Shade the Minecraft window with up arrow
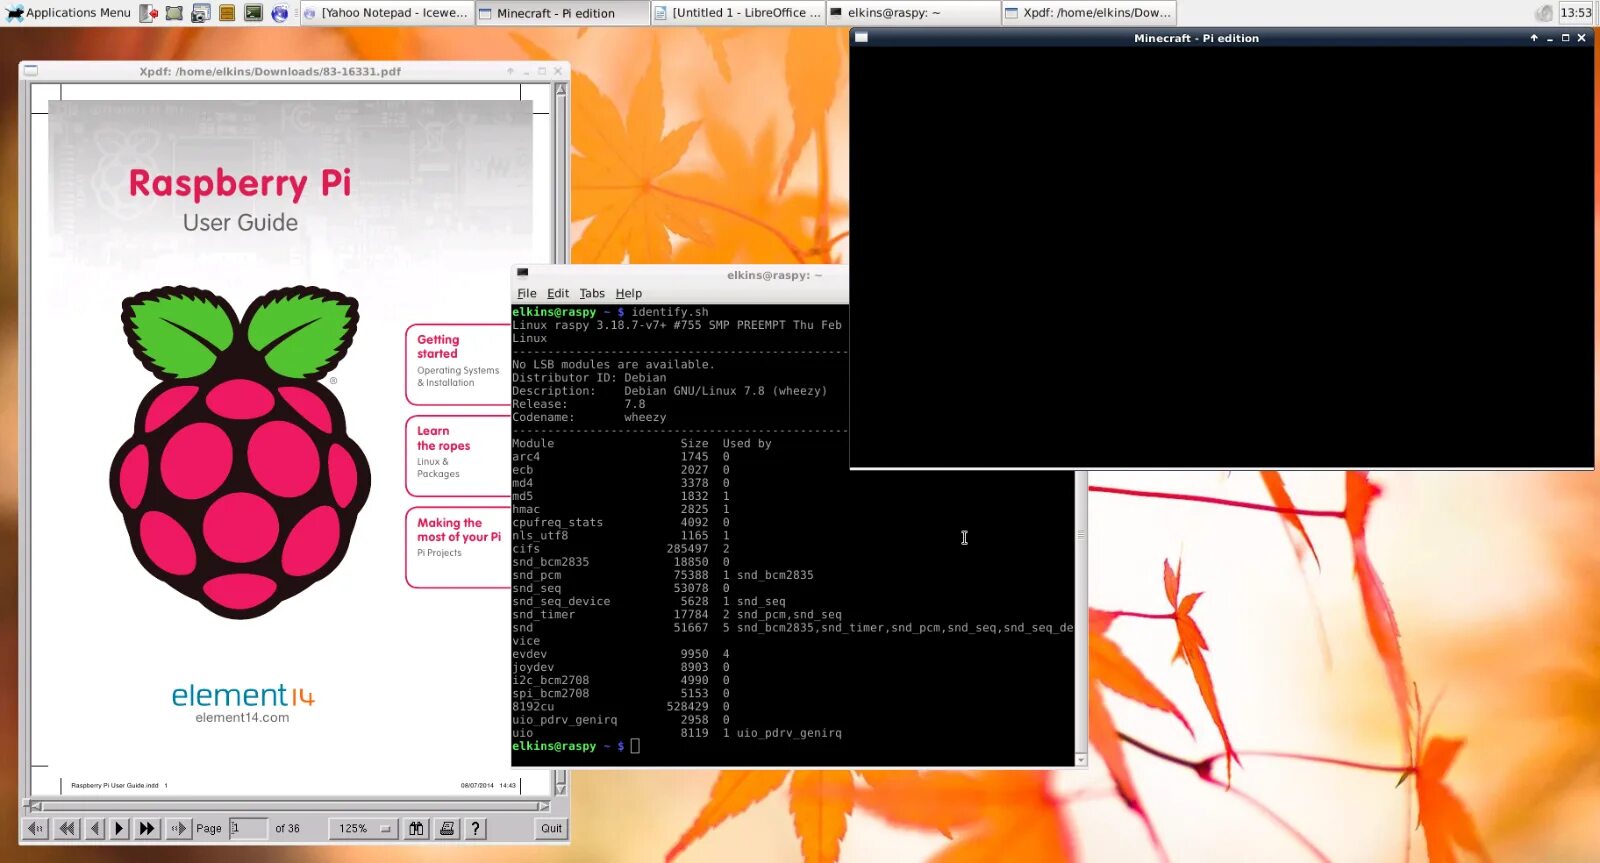The image size is (1600, 863). pyautogui.click(x=1534, y=38)
